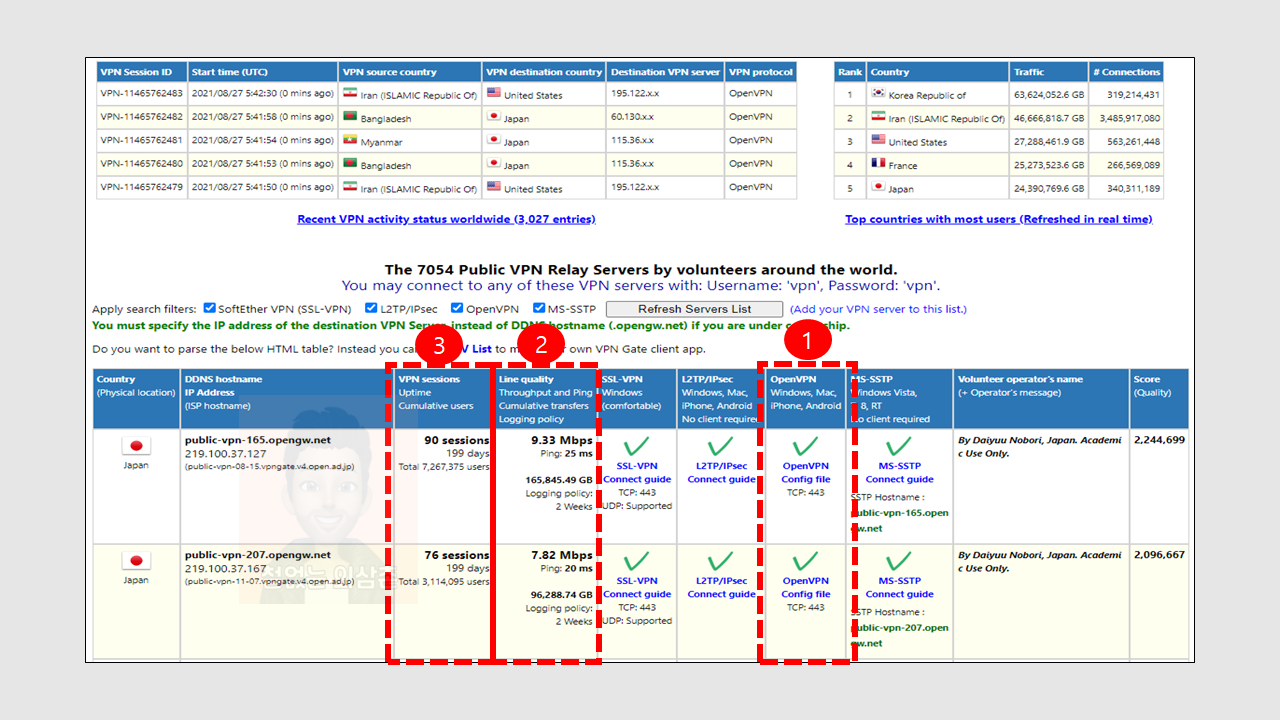Open Recent VPN activity status worldwide link

pos(446,219)
